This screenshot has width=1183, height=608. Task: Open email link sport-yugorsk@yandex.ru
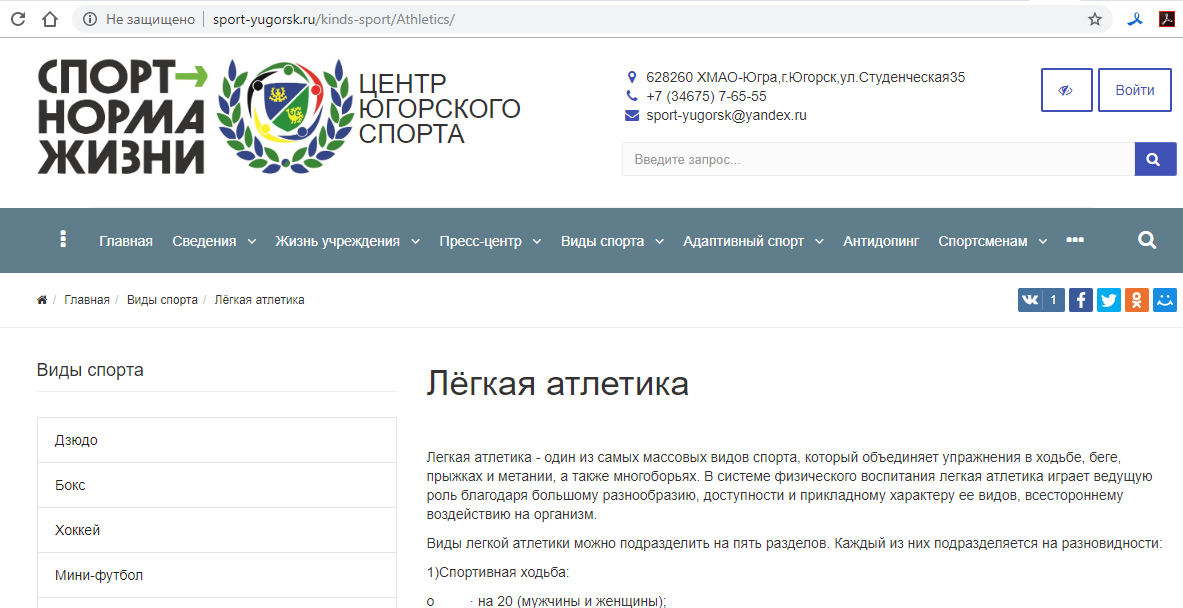coord(727,115)
